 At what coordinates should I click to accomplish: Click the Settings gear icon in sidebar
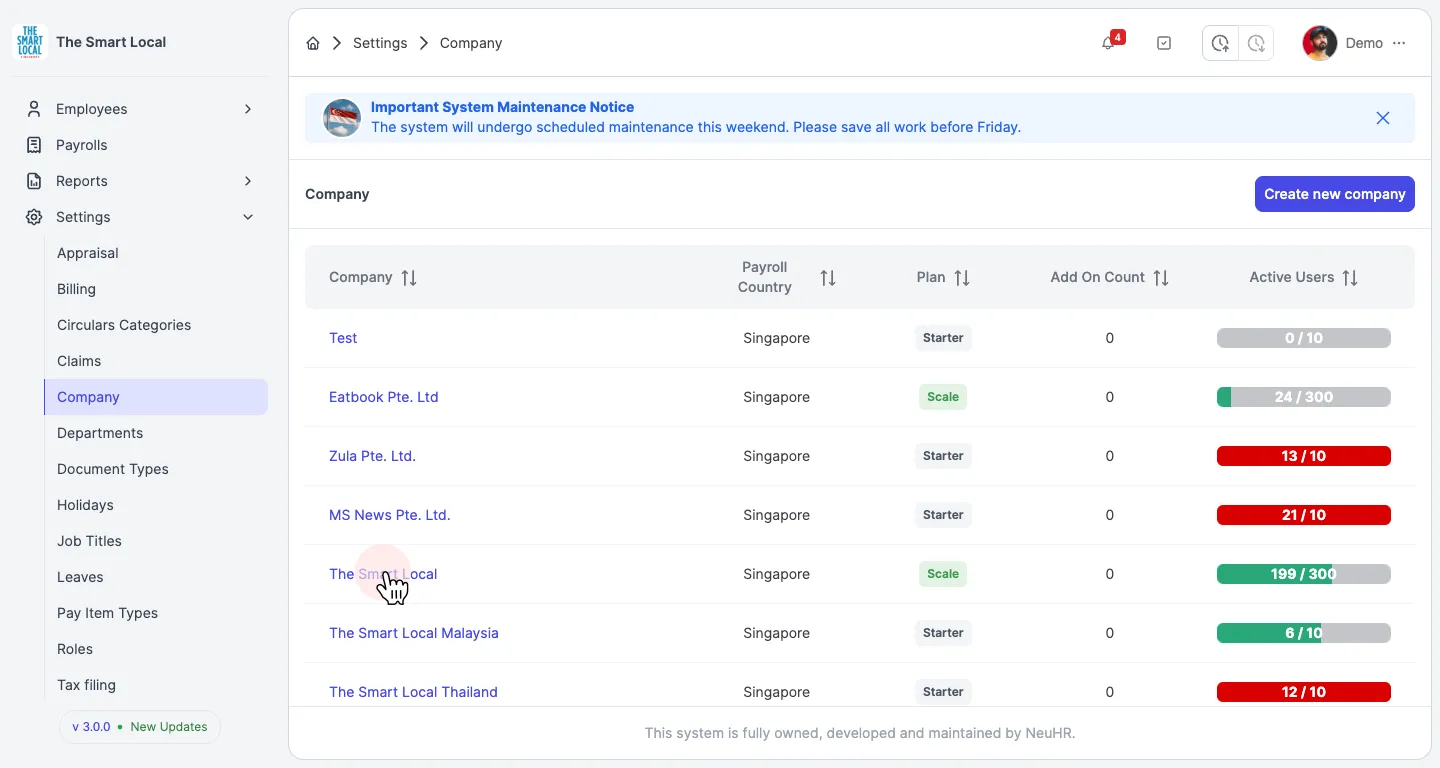(x=34, y=217)
